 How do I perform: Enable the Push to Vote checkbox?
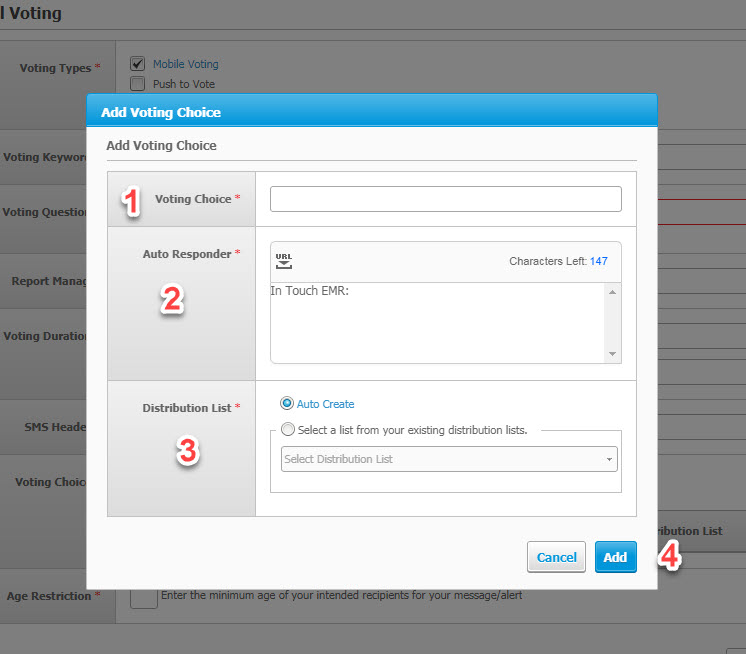click(138, 84)
